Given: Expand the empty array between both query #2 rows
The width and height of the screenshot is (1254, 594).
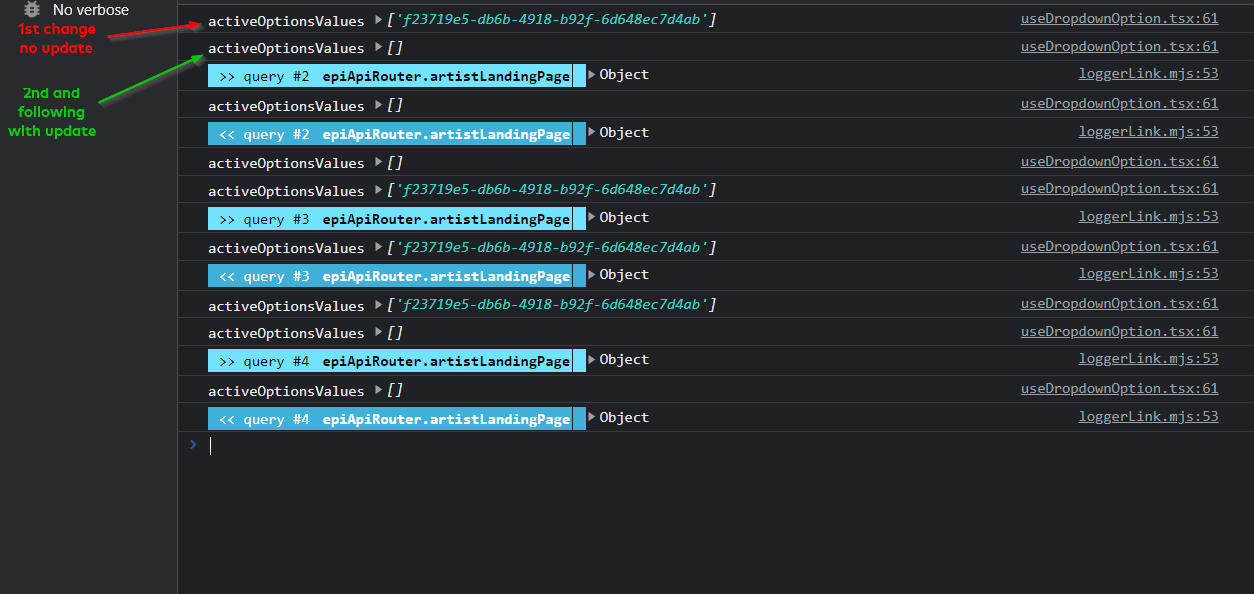Looking at the screenshot, I should (x=378, y=105).
